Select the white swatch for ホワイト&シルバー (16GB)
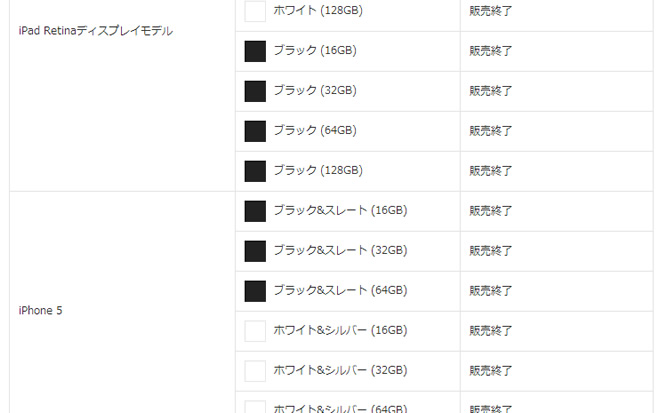 click(255, 331)
